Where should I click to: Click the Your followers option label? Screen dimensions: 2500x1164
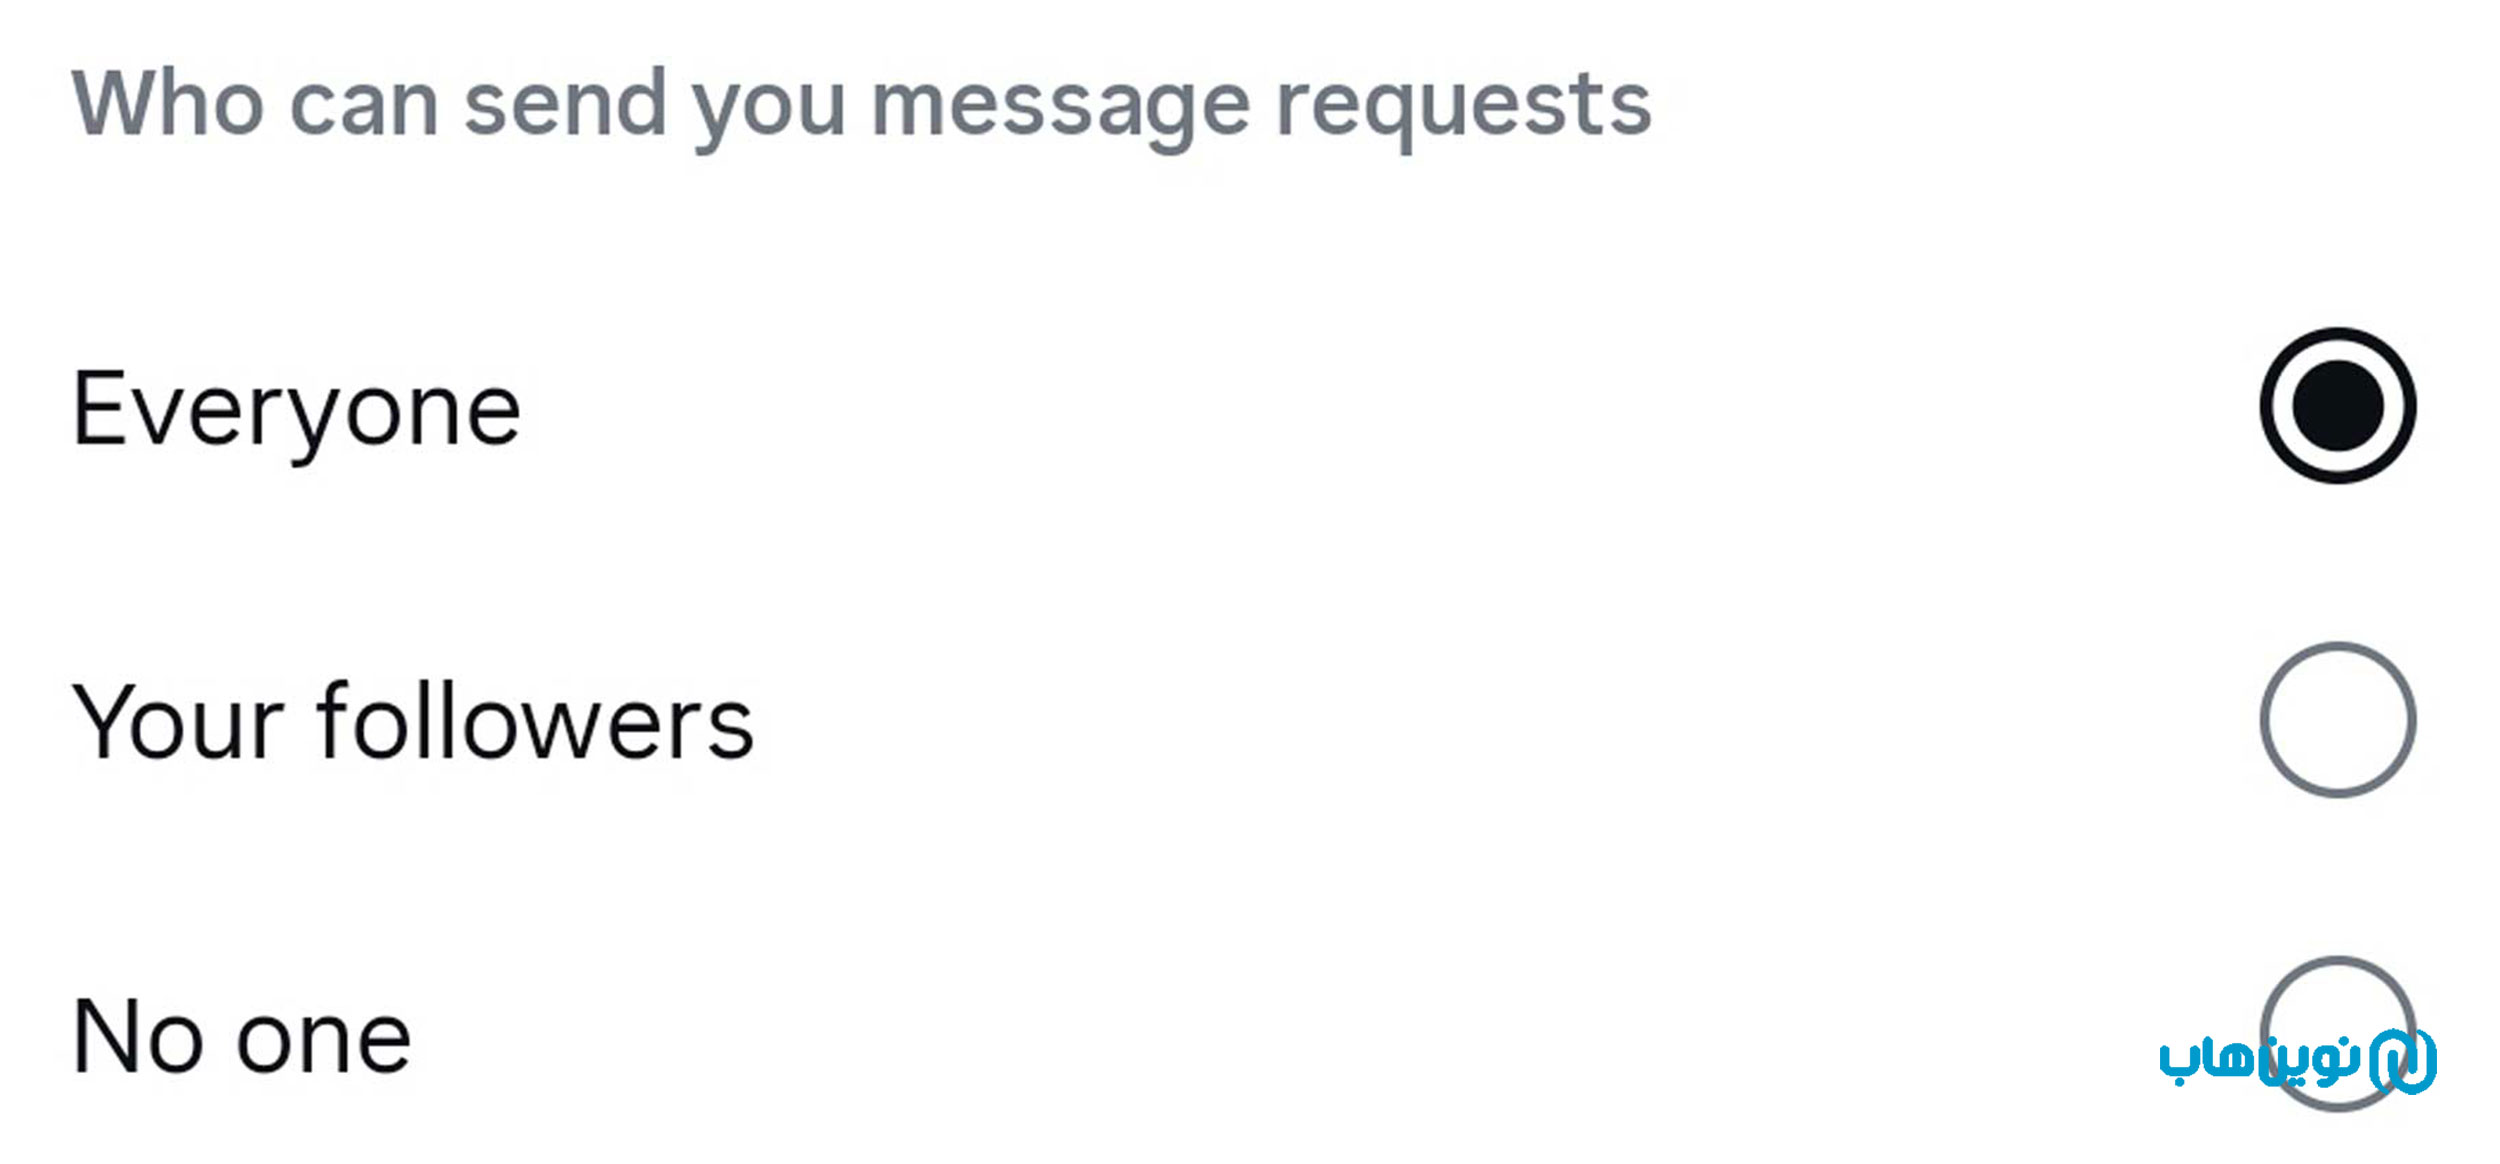[x=413, y=722]
